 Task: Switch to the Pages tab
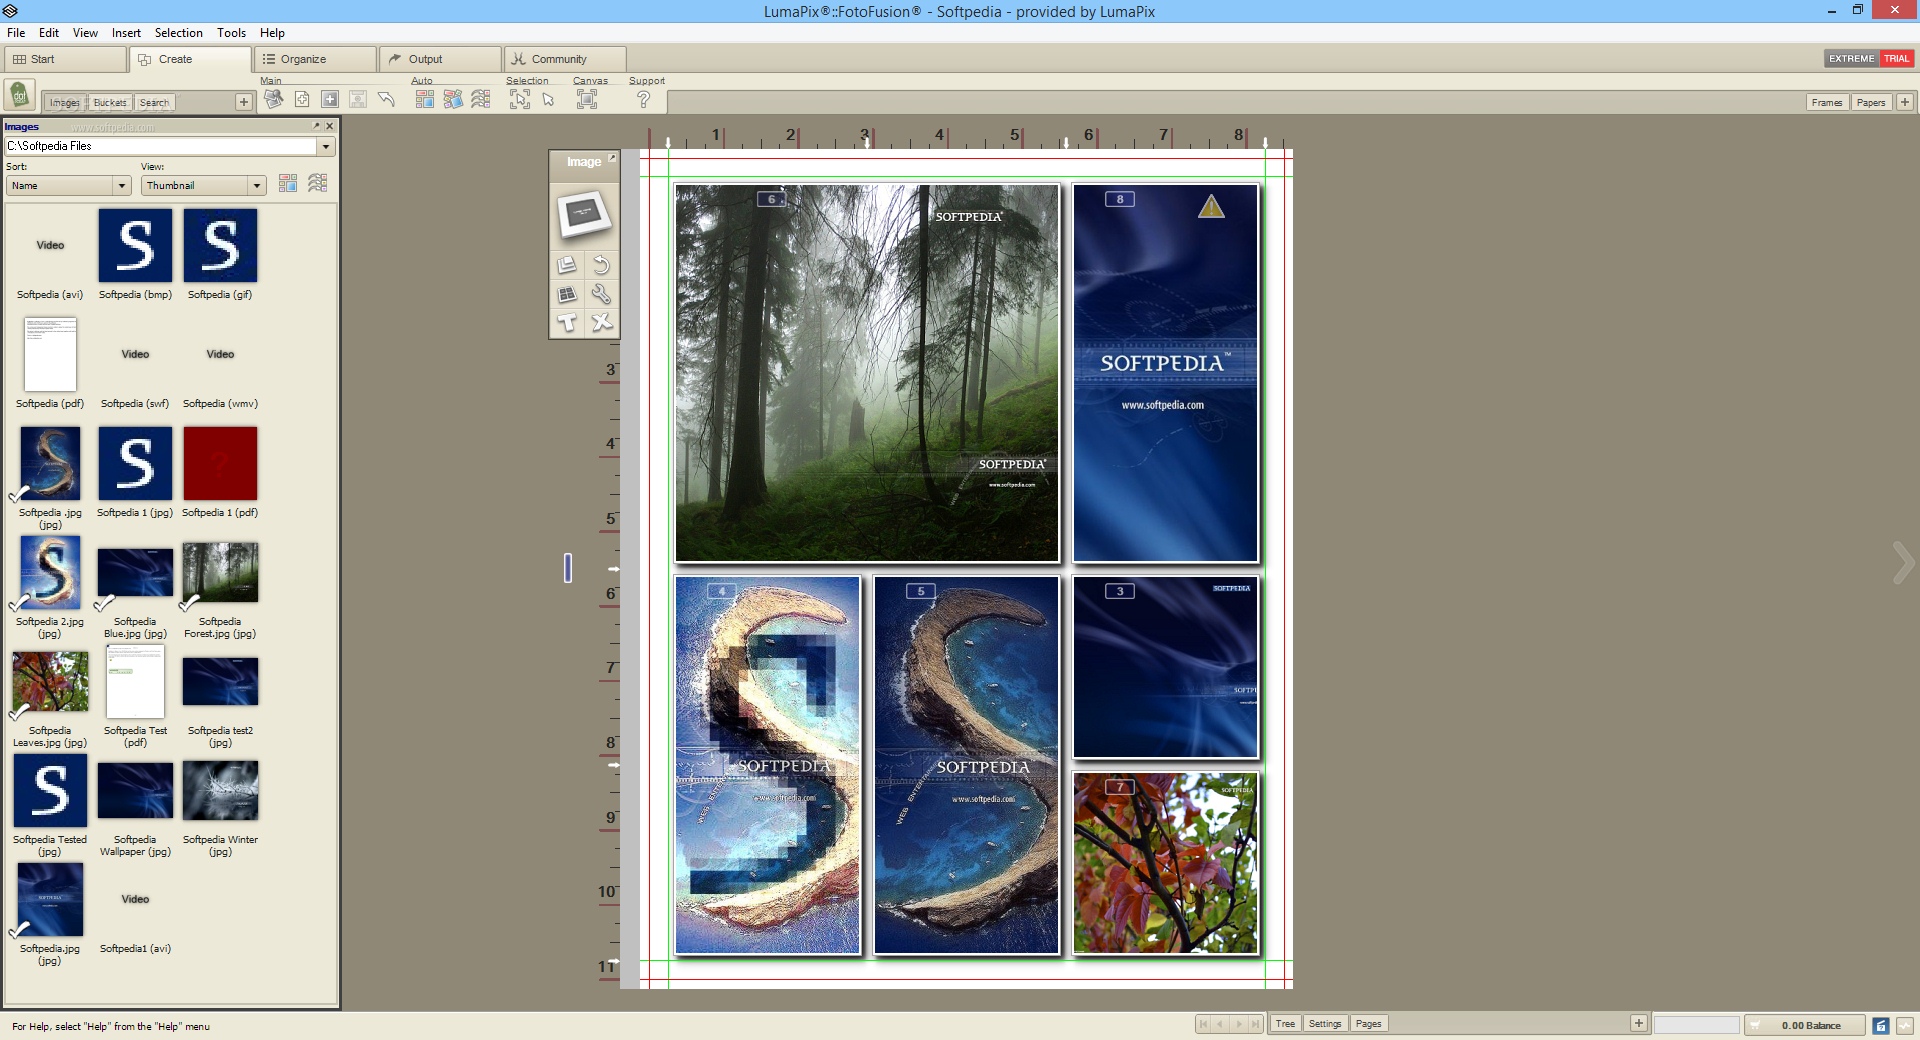pyautogui.click(x=1368, y=1023)
